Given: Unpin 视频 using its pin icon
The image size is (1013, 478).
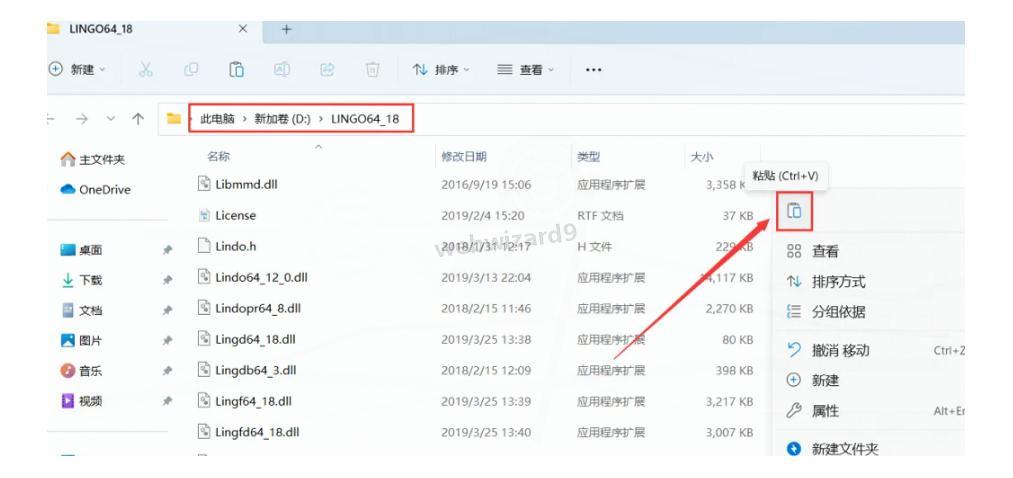Looking at the screenshot, I should tap(167, 401).
